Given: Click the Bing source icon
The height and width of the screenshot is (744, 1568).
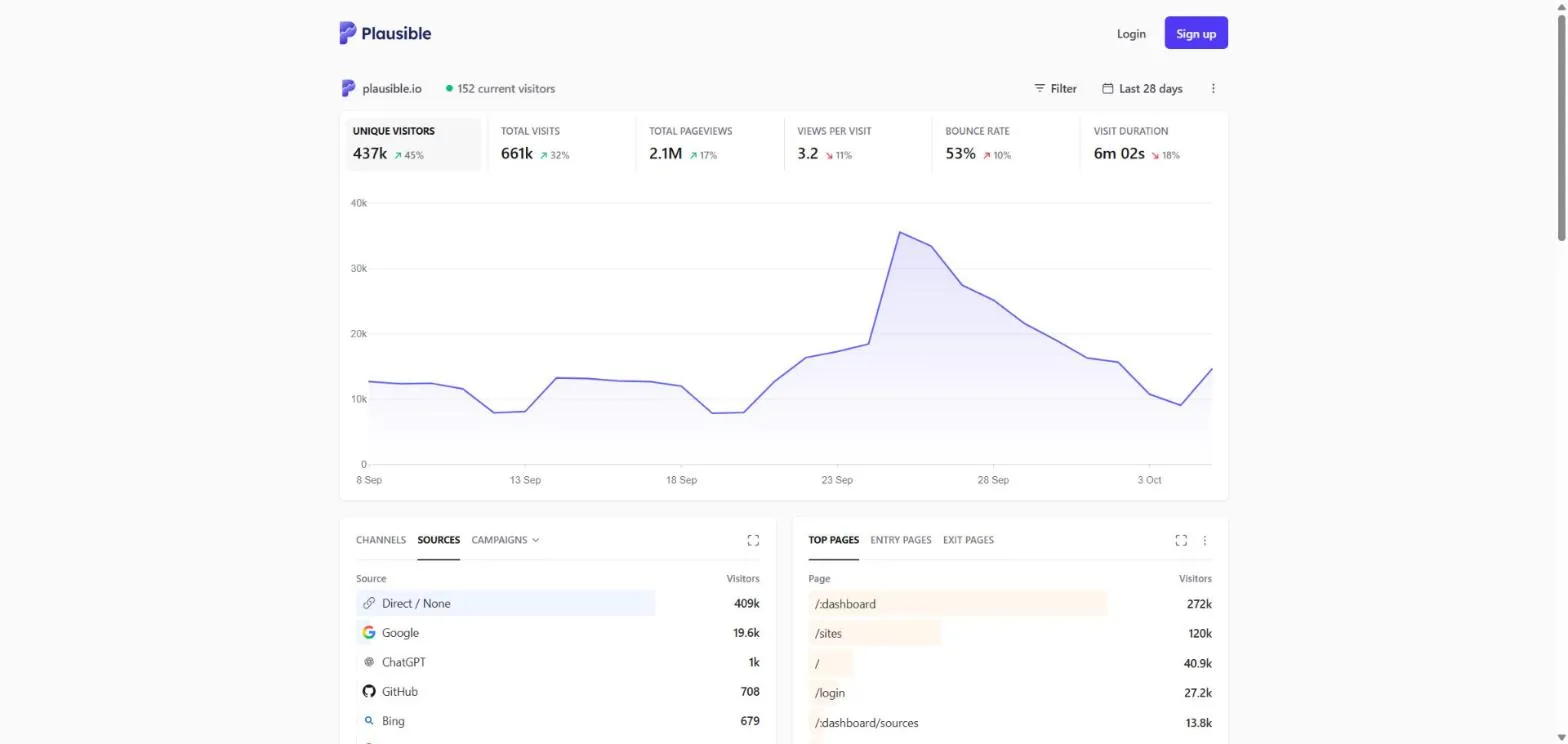Looking at the screenshot, I should [369, 720].
